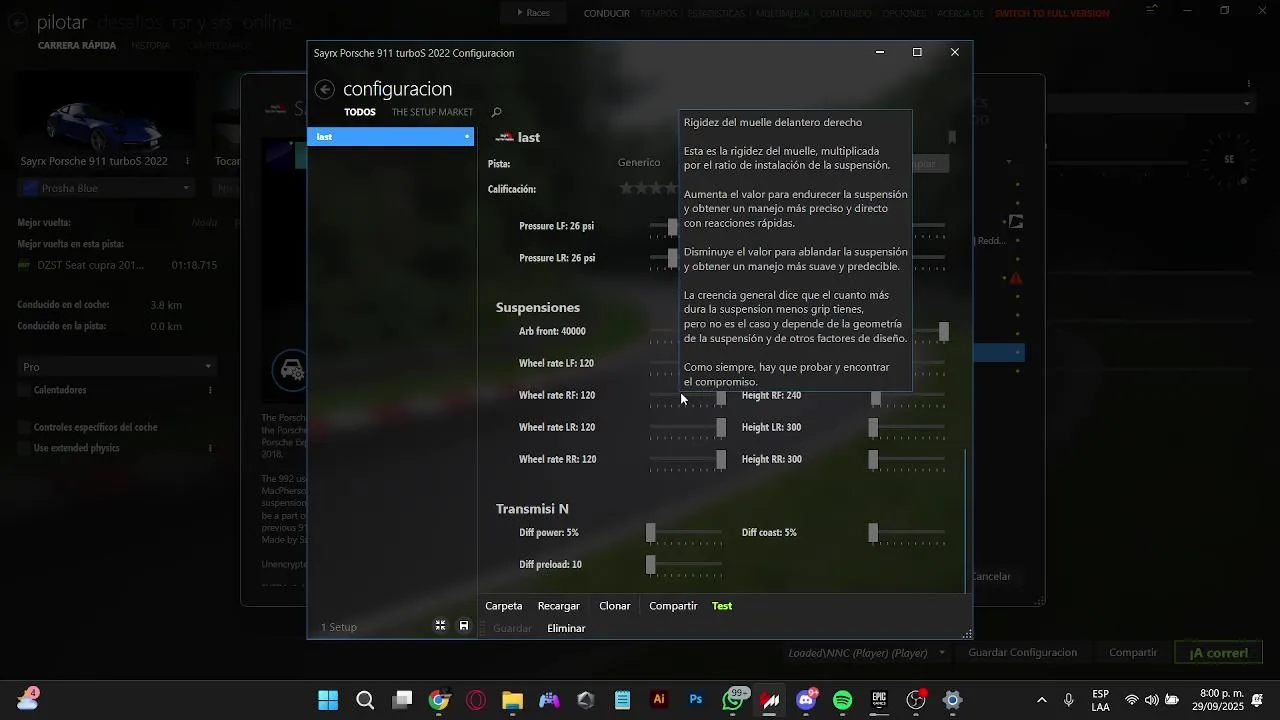Open the ESP LAA language switcher
1280x720 pixels.
pos(1100,700)
